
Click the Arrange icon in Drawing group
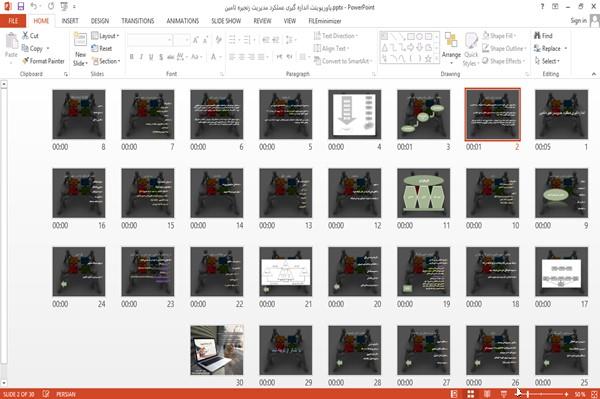pos(451,41)
